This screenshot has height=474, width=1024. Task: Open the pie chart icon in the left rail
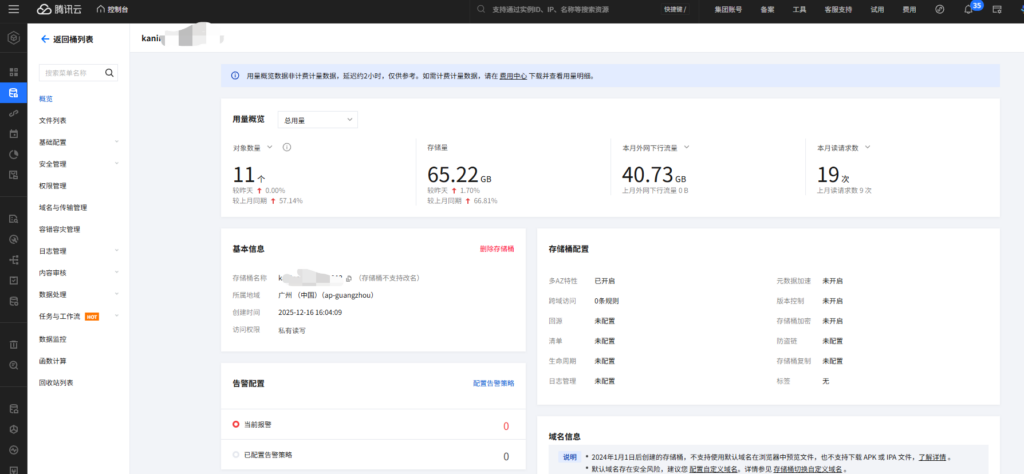tap(13, 154)
